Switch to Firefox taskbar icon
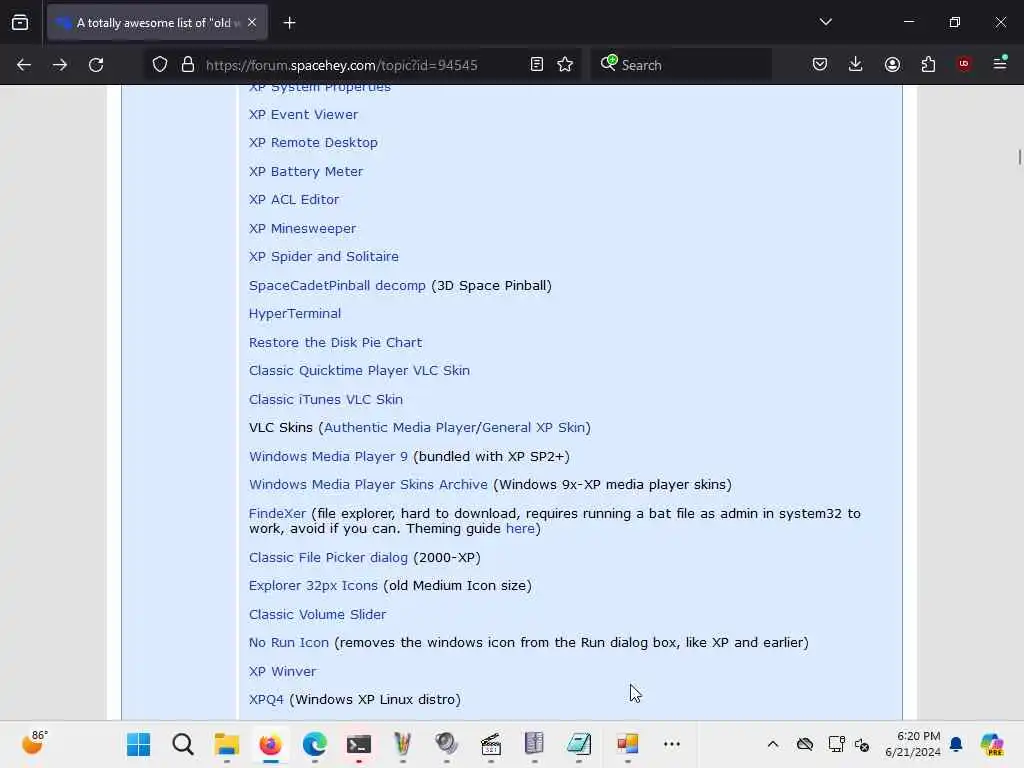Screen dimensions: 1024x768 (x=270, y=744)
